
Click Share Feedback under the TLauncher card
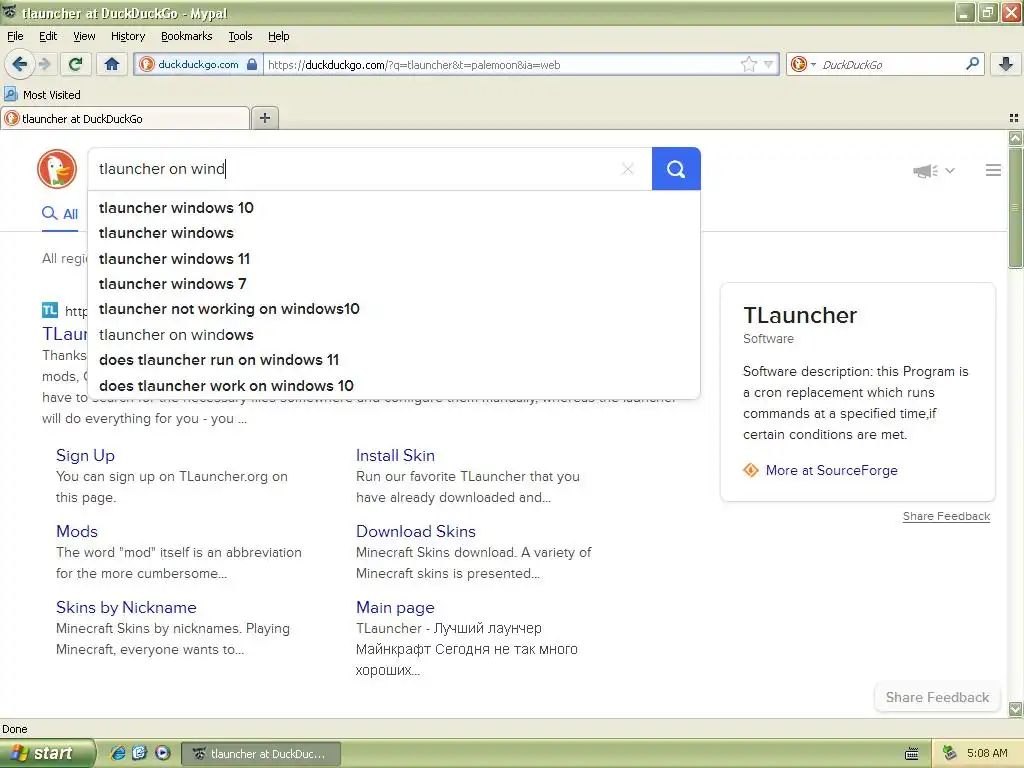point(946,516)
